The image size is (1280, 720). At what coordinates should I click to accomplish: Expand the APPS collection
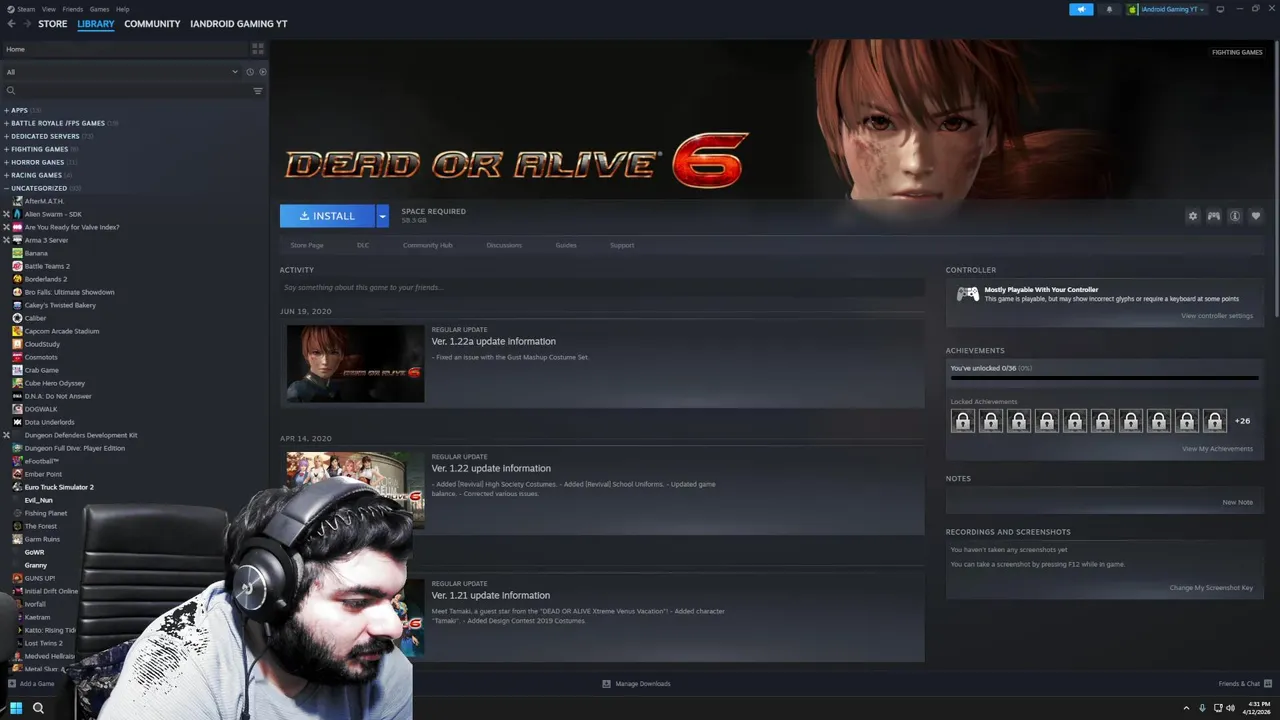point(6,110)
